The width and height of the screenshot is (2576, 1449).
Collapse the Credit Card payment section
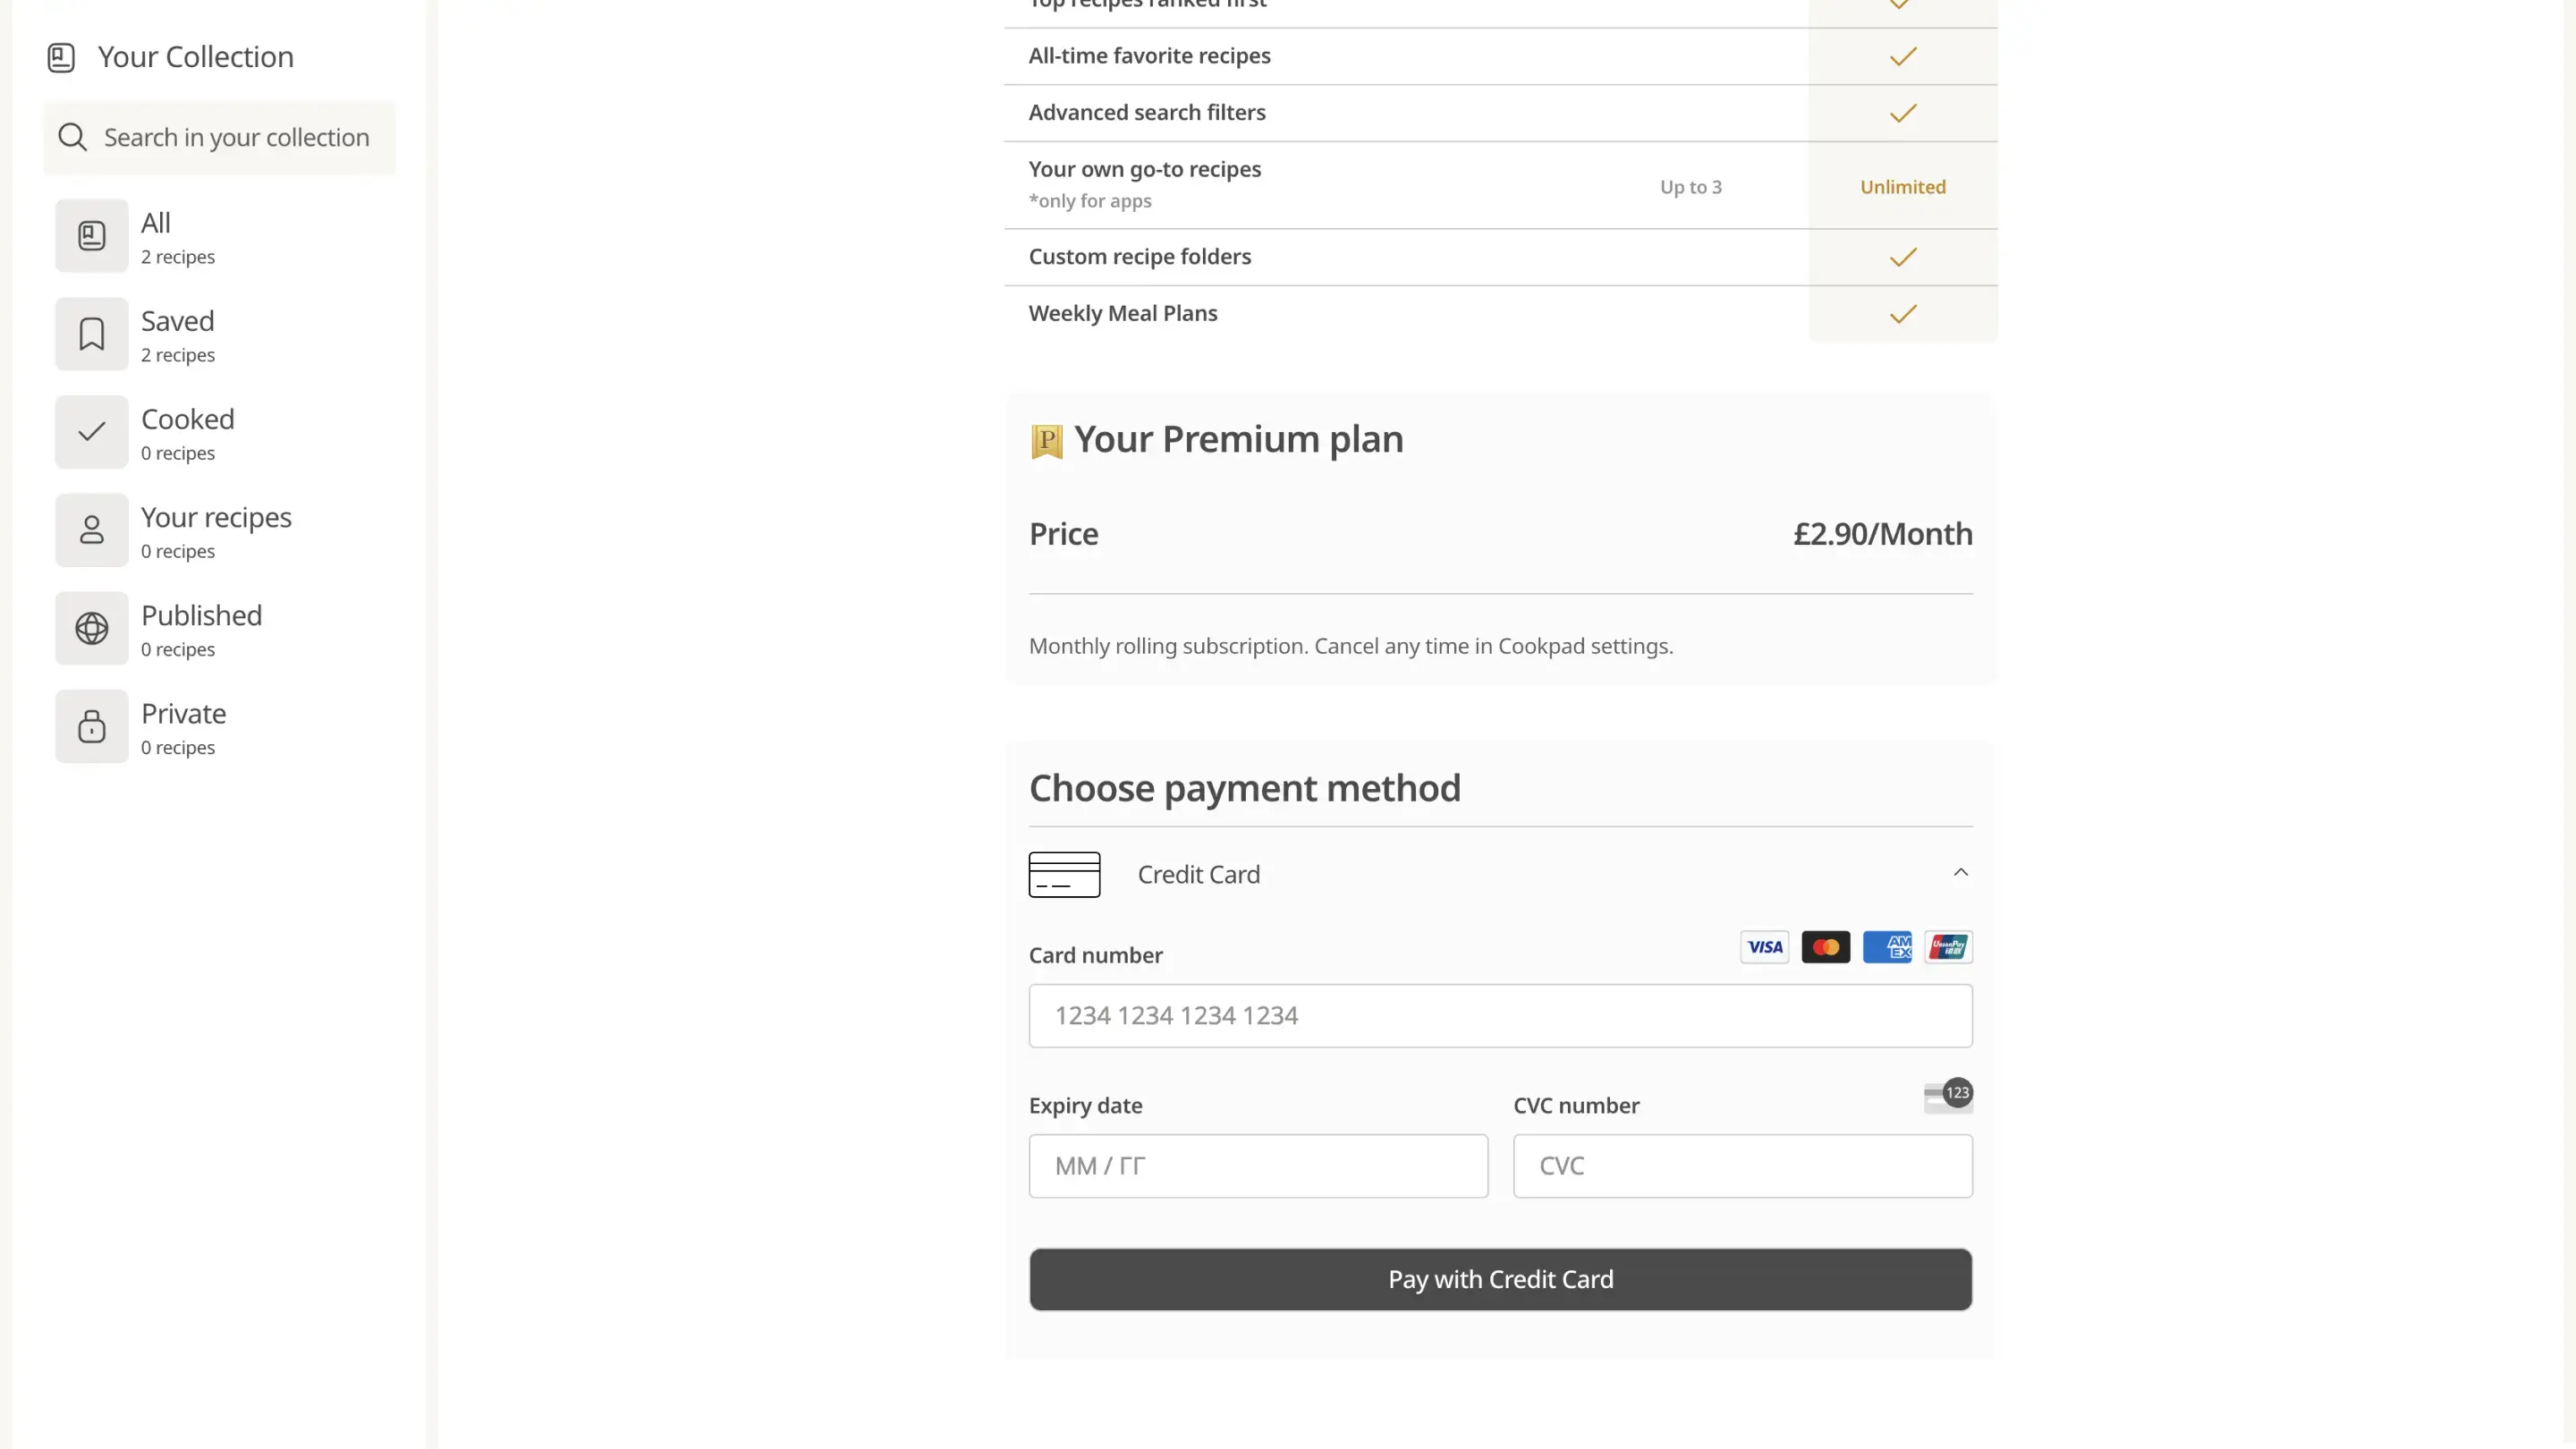(x=1960, y=873)
